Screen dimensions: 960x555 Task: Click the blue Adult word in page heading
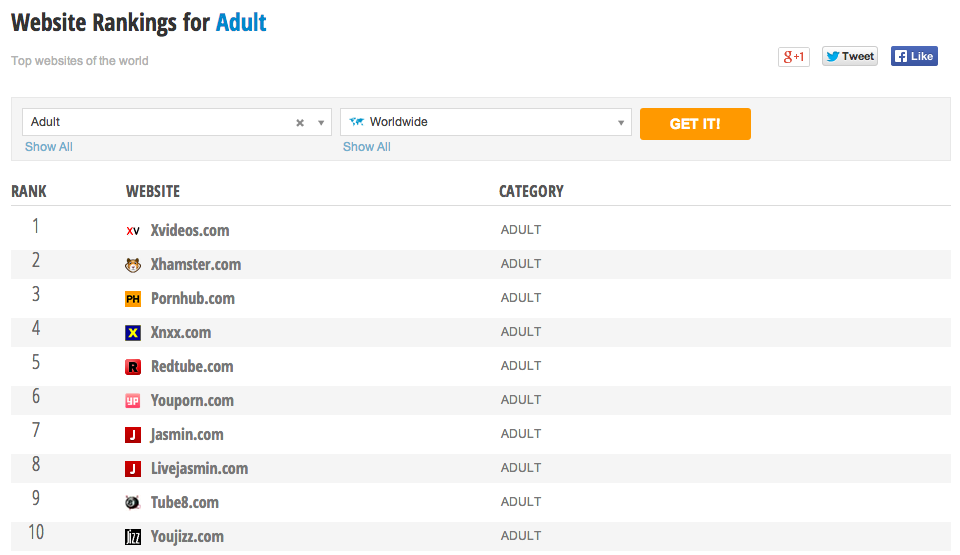(241, 23)
